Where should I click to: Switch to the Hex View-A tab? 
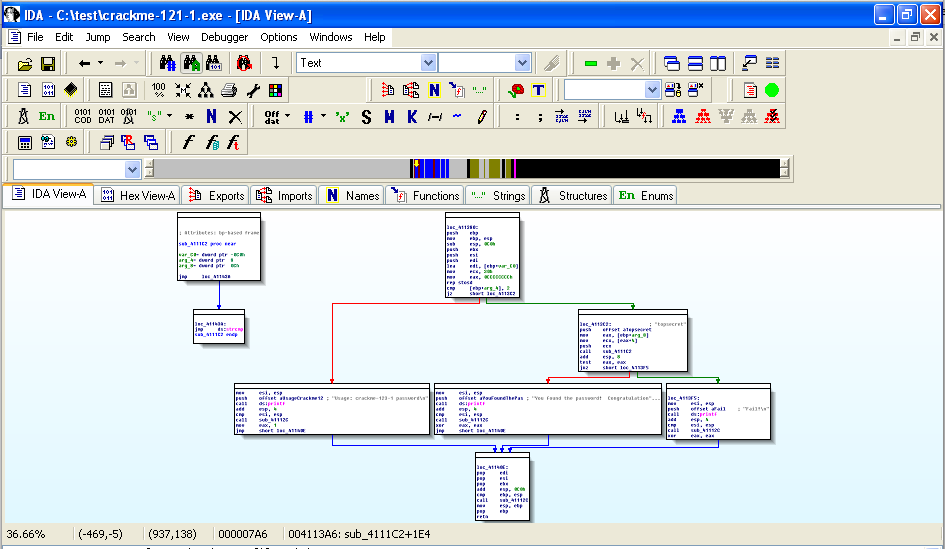(x=138, y=195)
